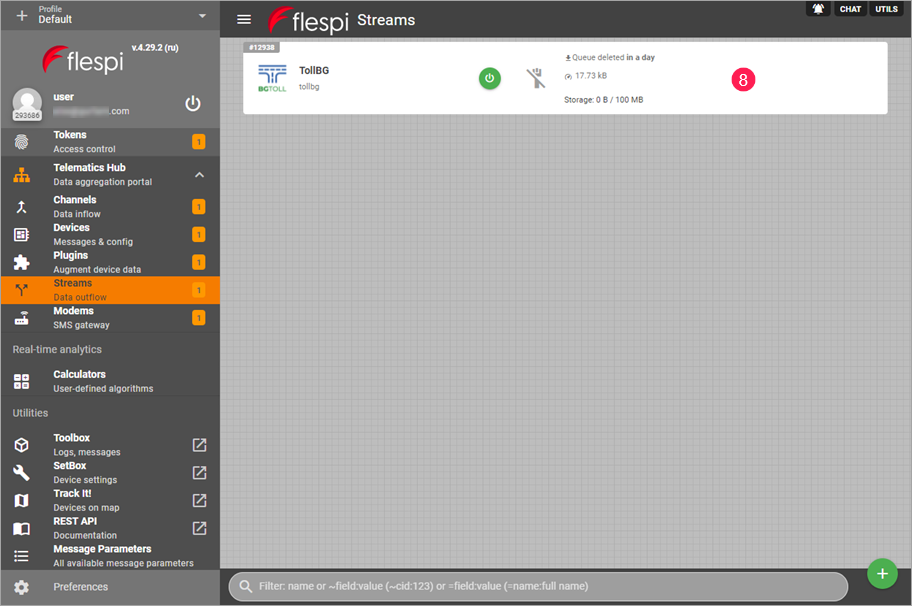Open Plugins Augment device data item
This screenshot has width=912, height=606.
[x=110, y=262]
